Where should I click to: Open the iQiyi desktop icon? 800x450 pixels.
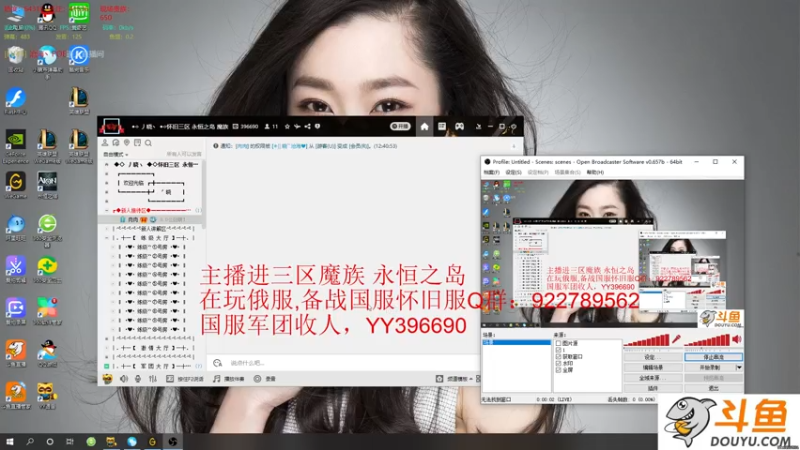pyautogui.click(x=79, y=16)
